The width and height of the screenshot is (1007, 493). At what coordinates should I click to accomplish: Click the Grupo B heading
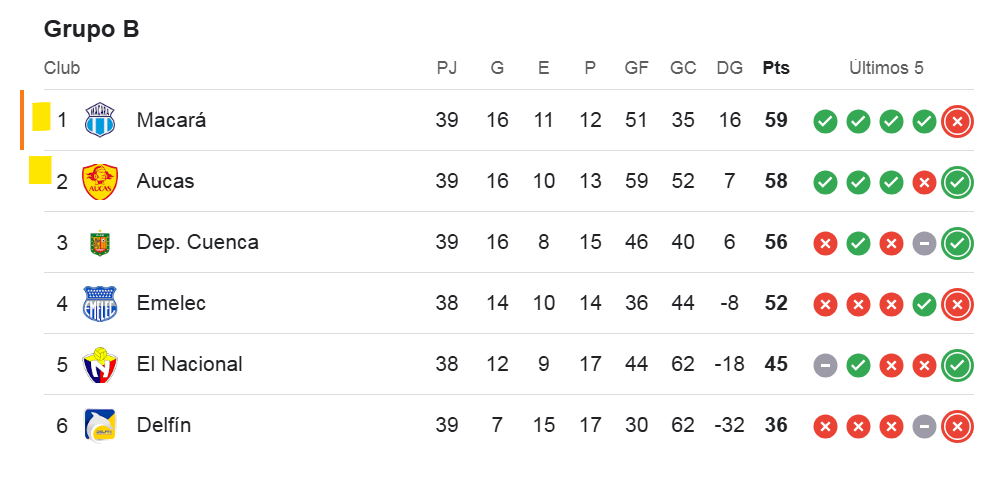91,29
